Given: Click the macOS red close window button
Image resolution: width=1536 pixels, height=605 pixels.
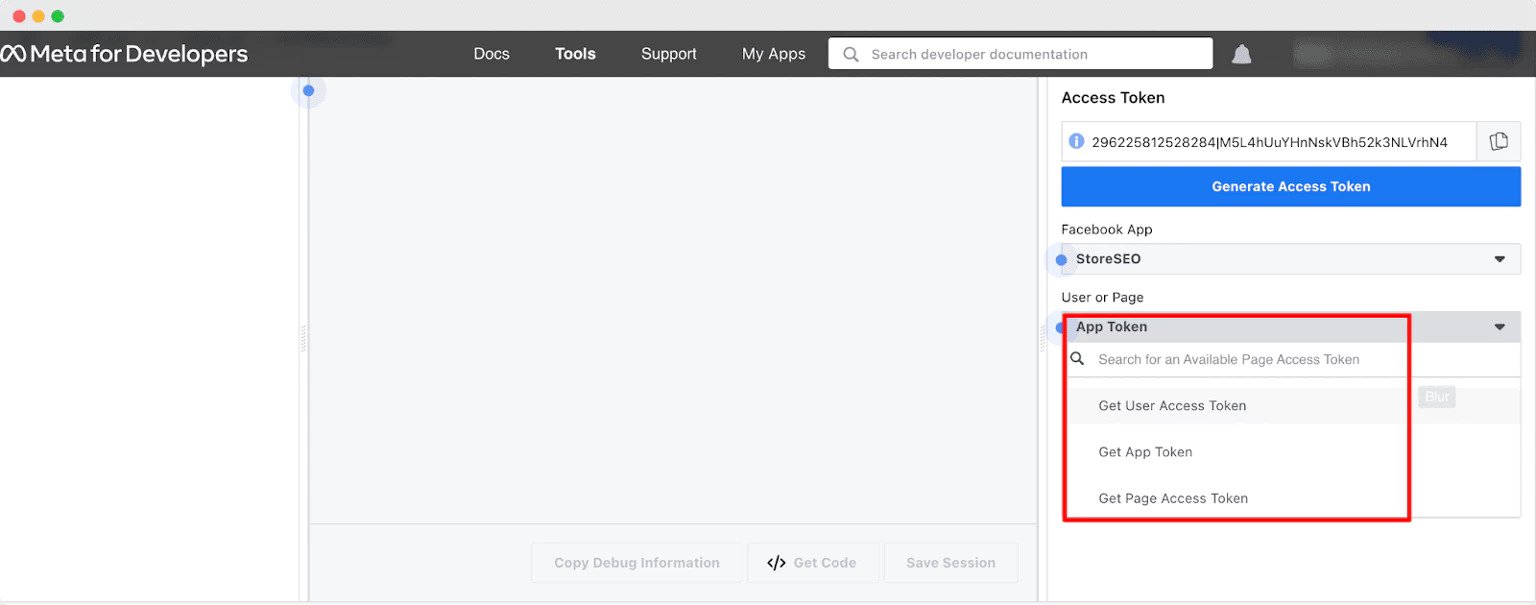Looking at the screenshot, I should [19, 16].
